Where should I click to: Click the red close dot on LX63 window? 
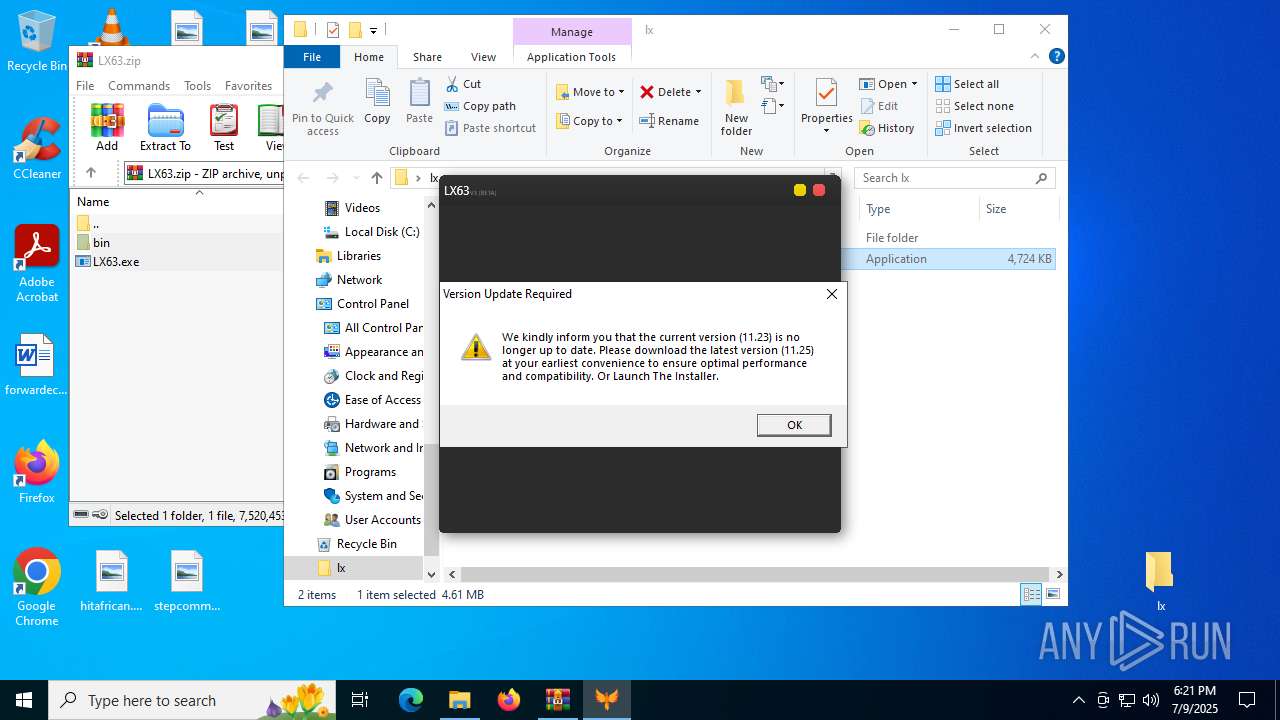819,190
